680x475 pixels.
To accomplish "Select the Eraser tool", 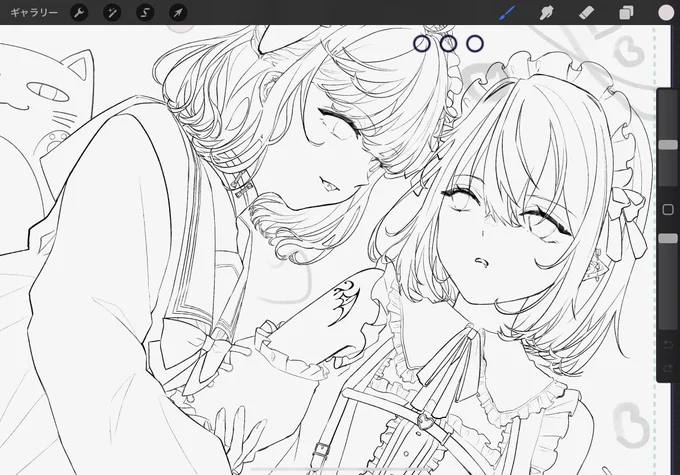I will click(586, 13).
